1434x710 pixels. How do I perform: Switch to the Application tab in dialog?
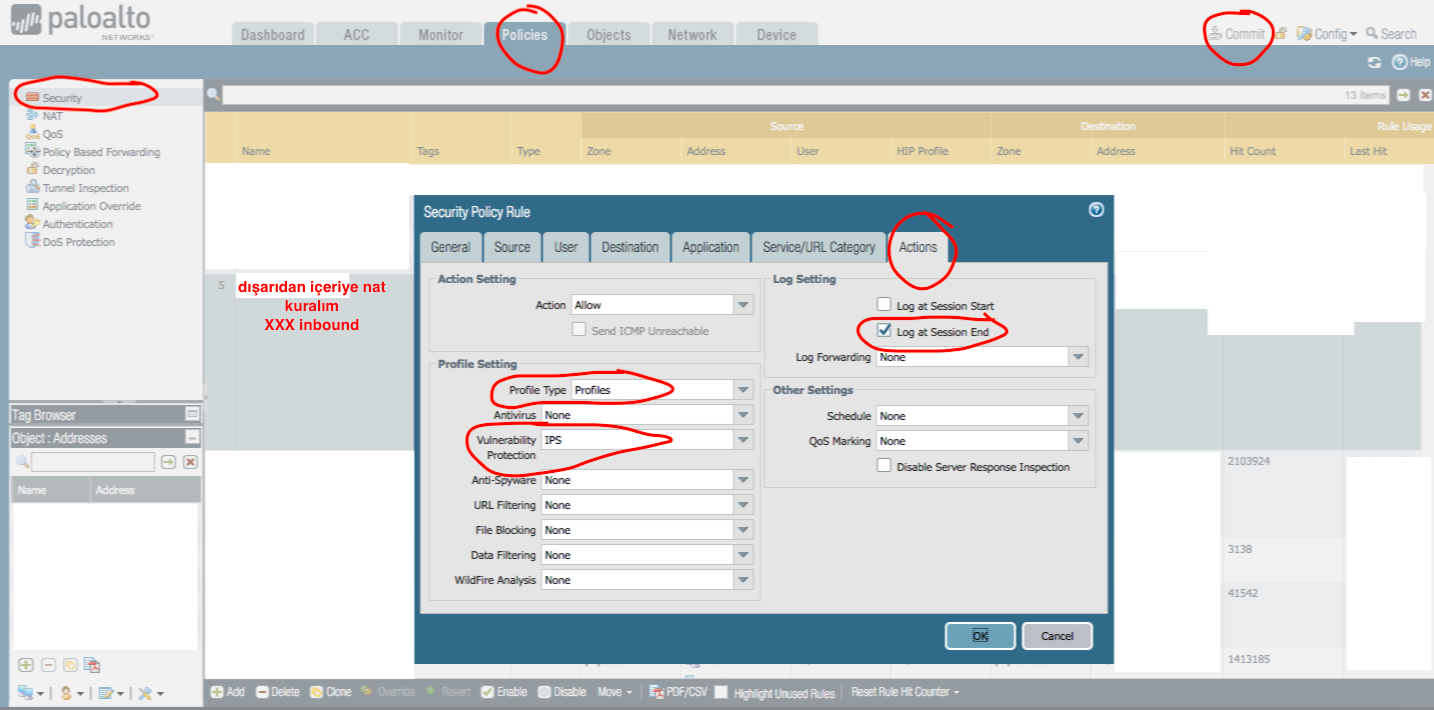coord(710,247)
